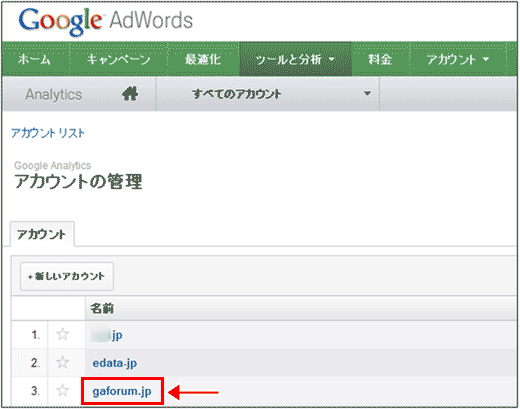Expand the ツールと分析 menu

point(295,59)
